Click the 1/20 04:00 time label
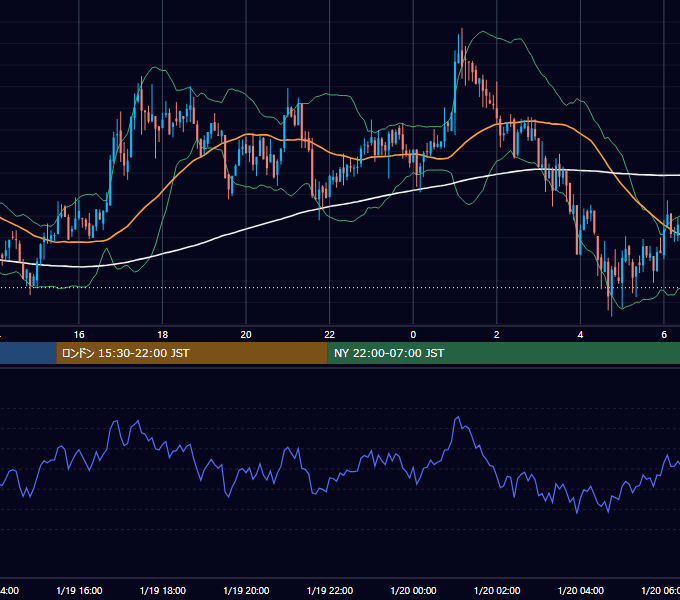The image size is (680, 600). tap(581, 590)
